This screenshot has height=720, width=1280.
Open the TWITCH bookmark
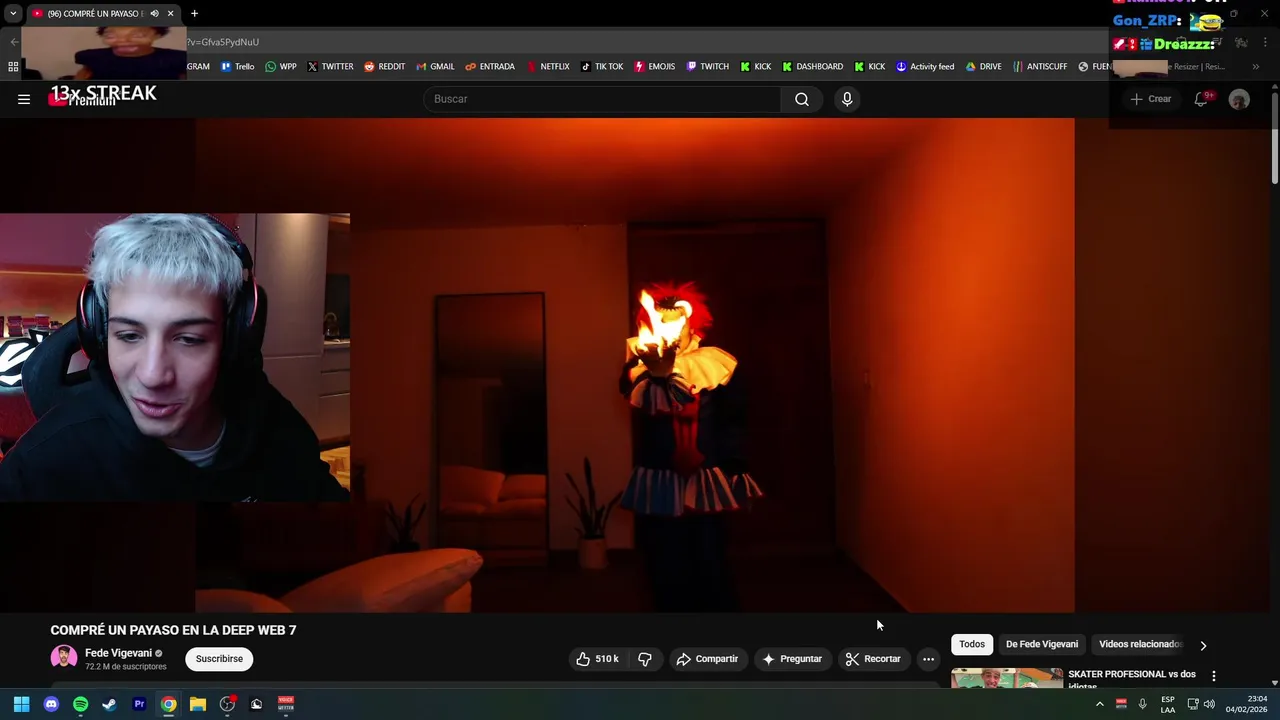(x=707, y=67)
